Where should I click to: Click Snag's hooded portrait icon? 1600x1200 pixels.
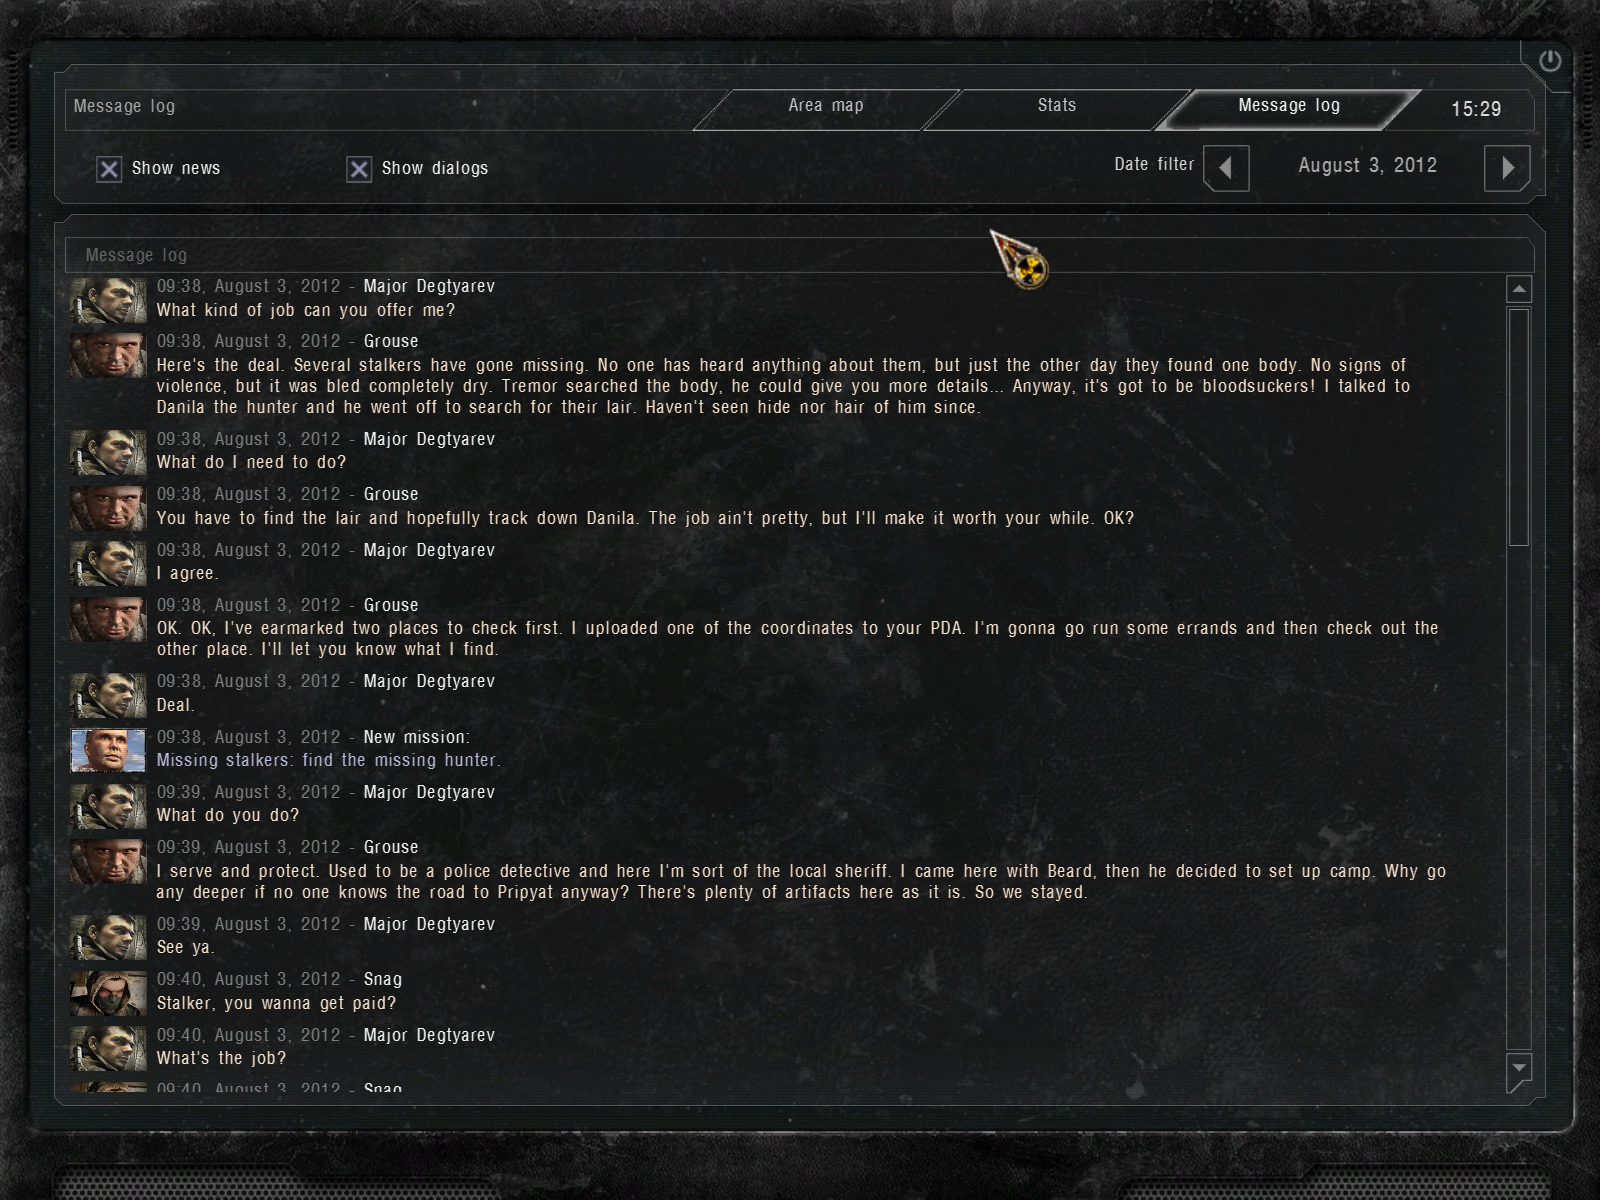click(108, 992)
